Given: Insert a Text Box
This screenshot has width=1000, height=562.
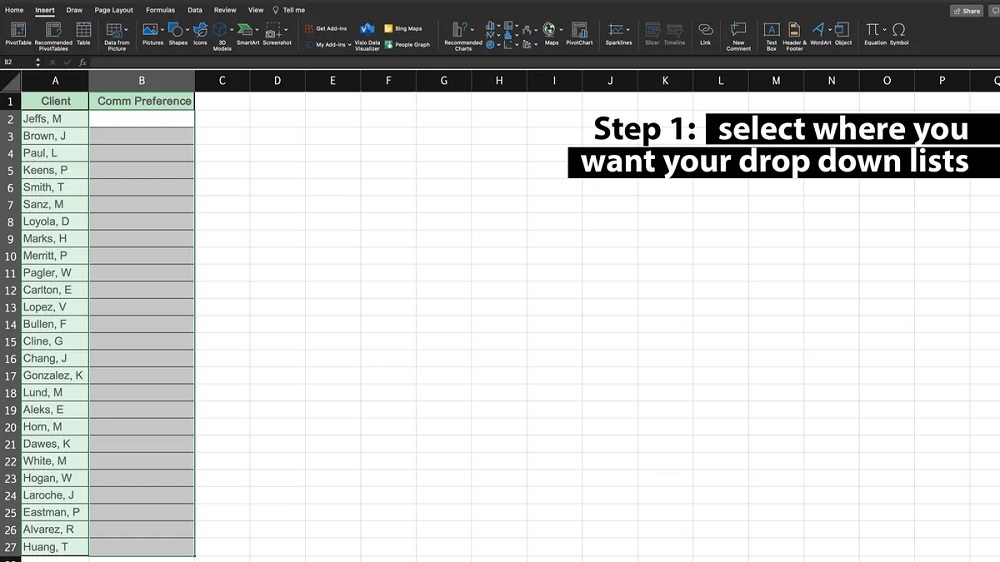Looking at the screenshot, I should click(x=771, y=33).
